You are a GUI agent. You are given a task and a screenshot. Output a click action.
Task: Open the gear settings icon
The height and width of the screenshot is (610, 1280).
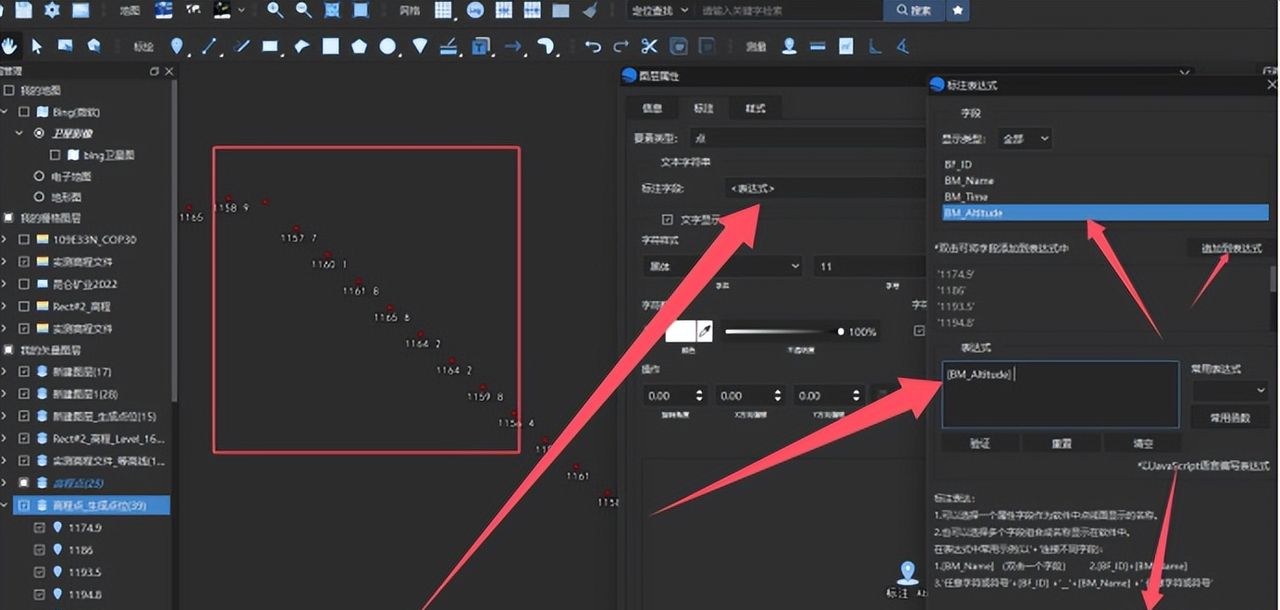pos(52,10)
